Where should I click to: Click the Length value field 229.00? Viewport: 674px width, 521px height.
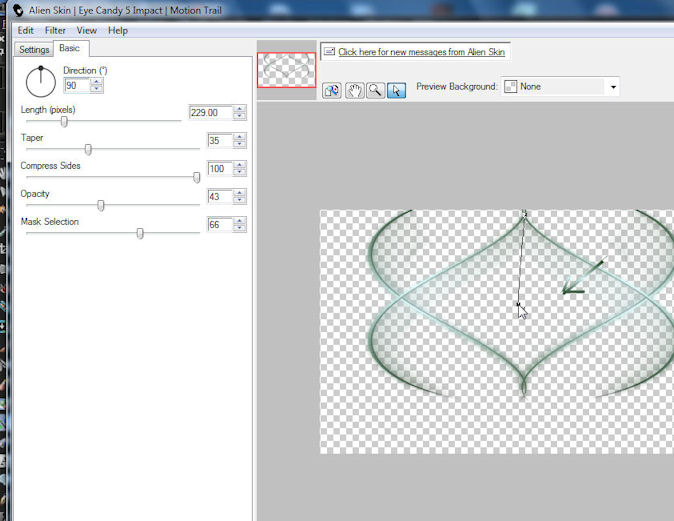211,113
